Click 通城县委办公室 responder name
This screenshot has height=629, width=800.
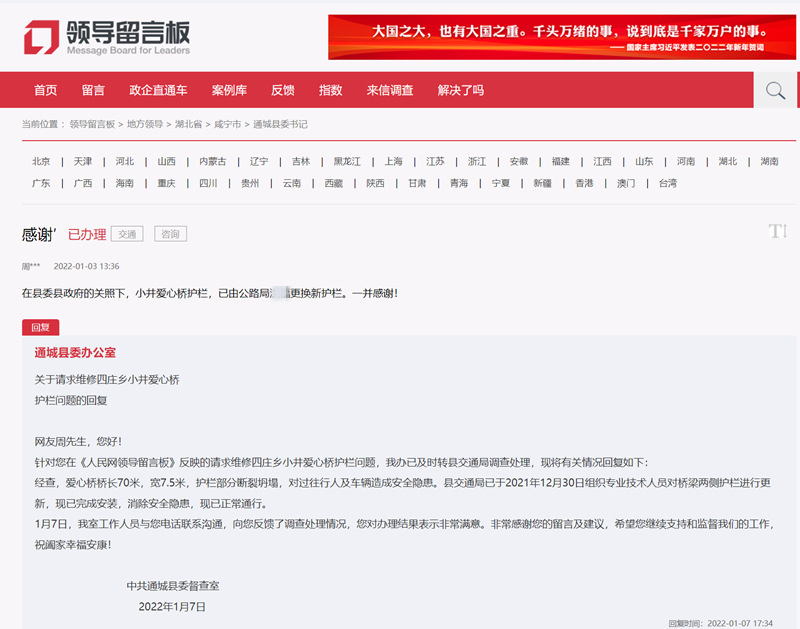click(x=75, y=353)
